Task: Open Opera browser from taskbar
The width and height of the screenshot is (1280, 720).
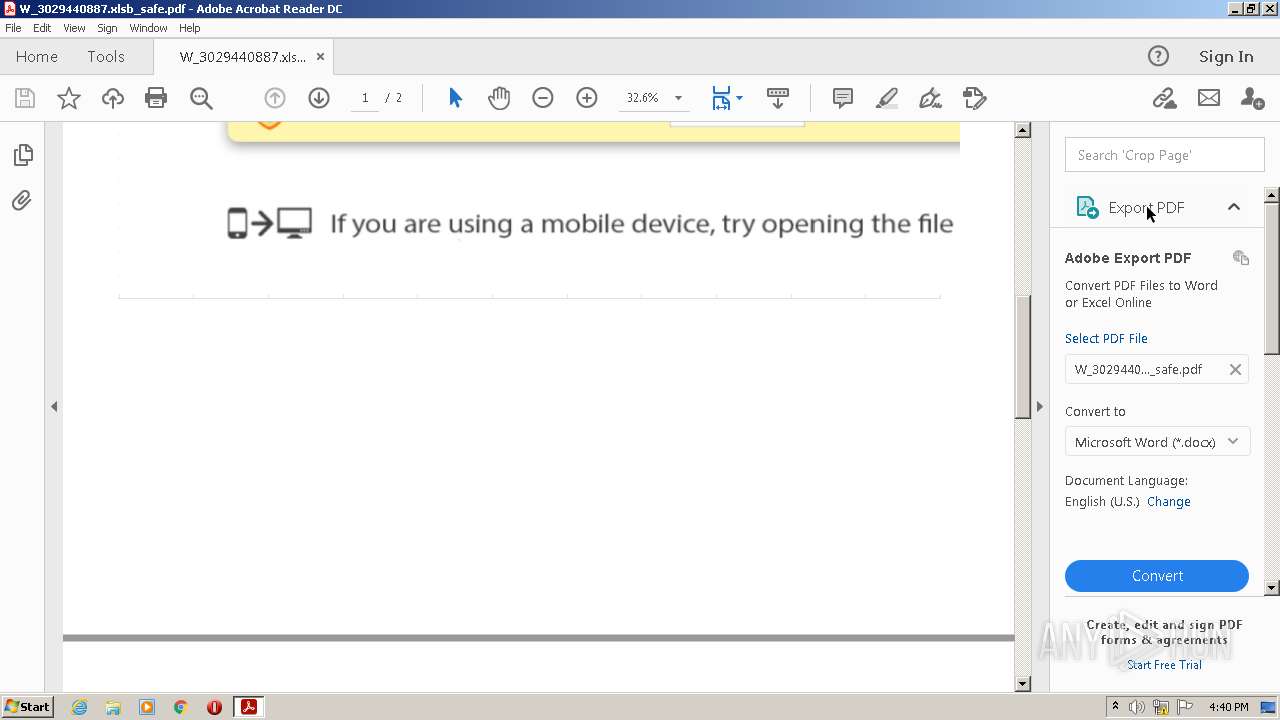Action: click(x=214, y=707)
